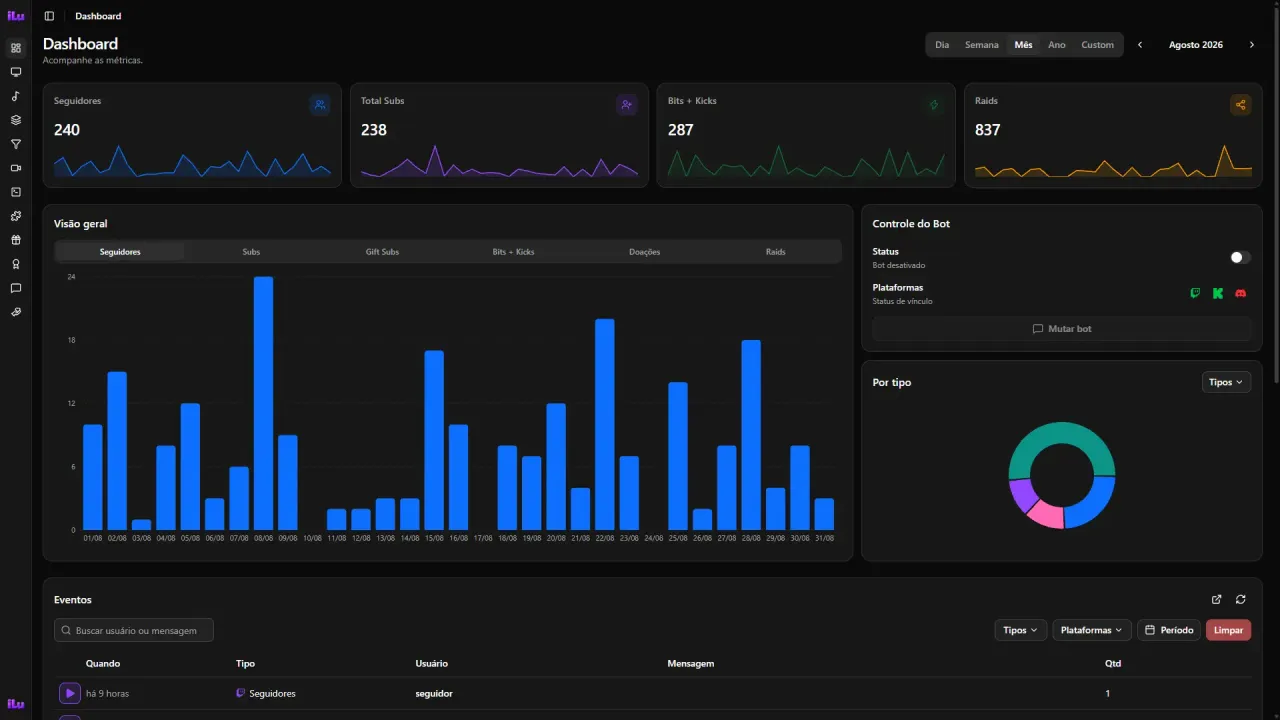Open the gift box sidebar icon

tap(15, 240)
